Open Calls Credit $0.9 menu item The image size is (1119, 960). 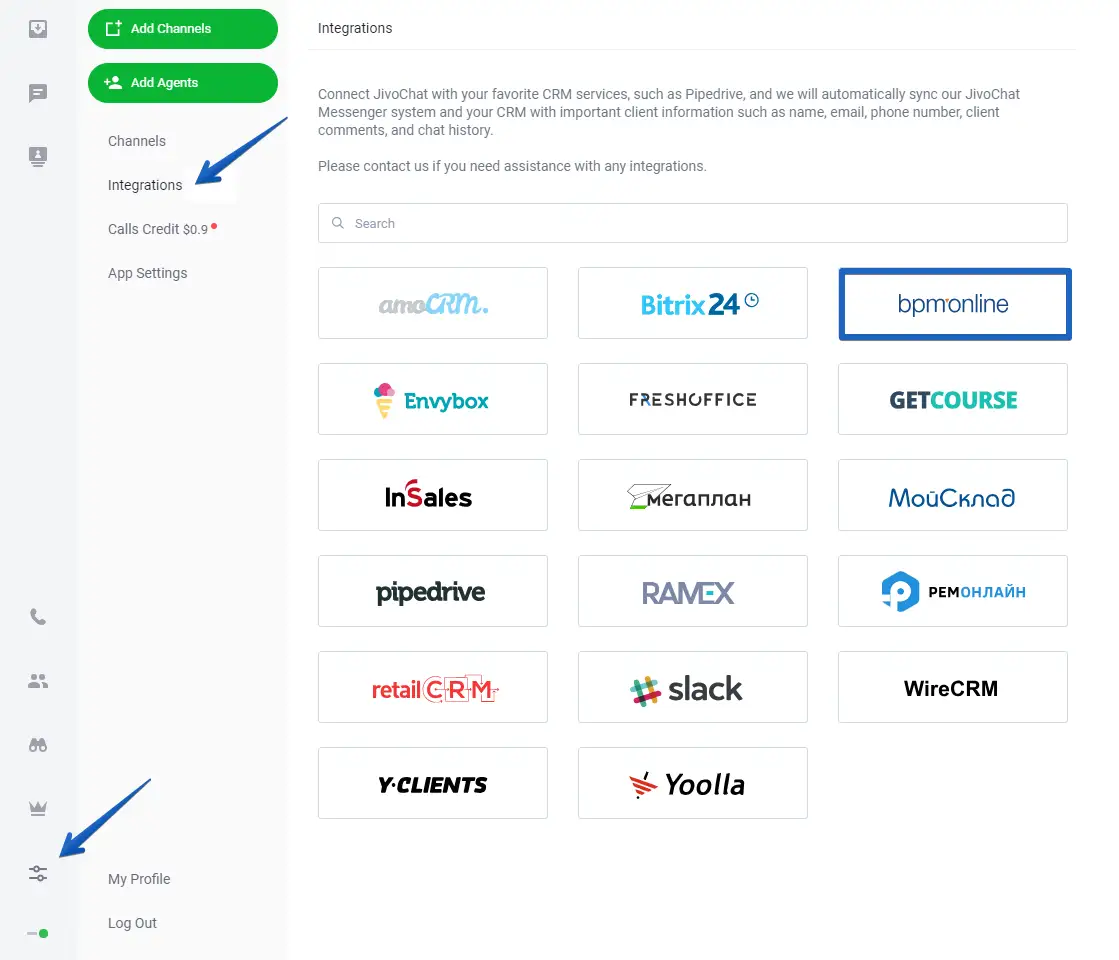[158, 229]
